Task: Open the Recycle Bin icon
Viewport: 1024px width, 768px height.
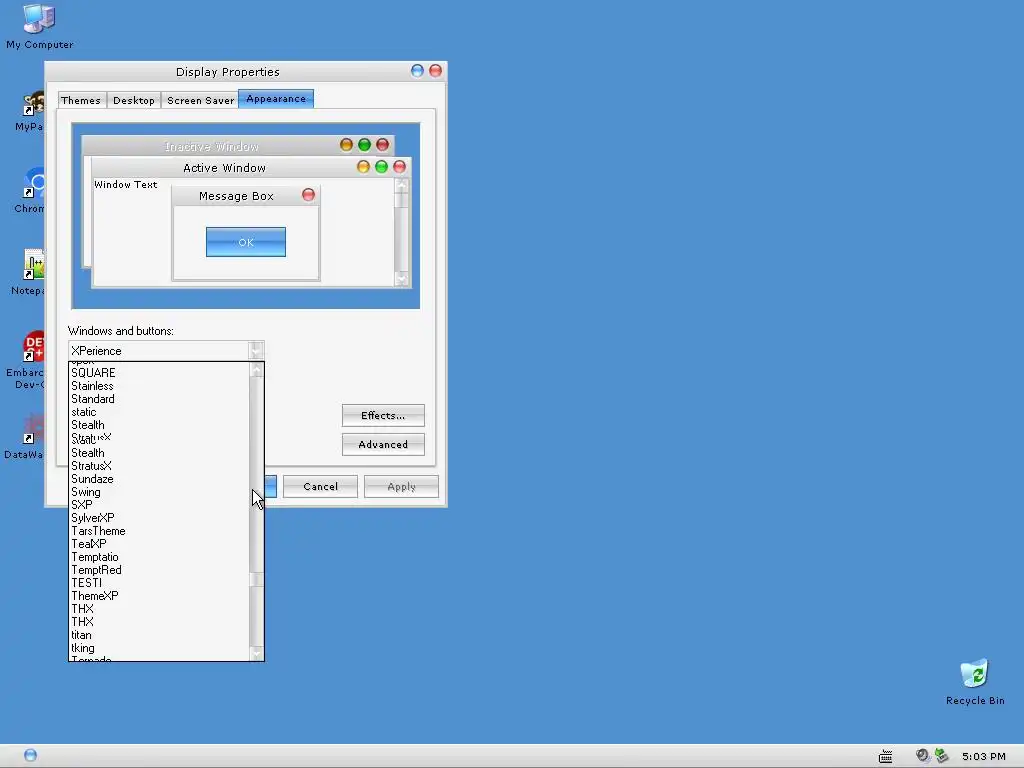Action: pos(975,682)
